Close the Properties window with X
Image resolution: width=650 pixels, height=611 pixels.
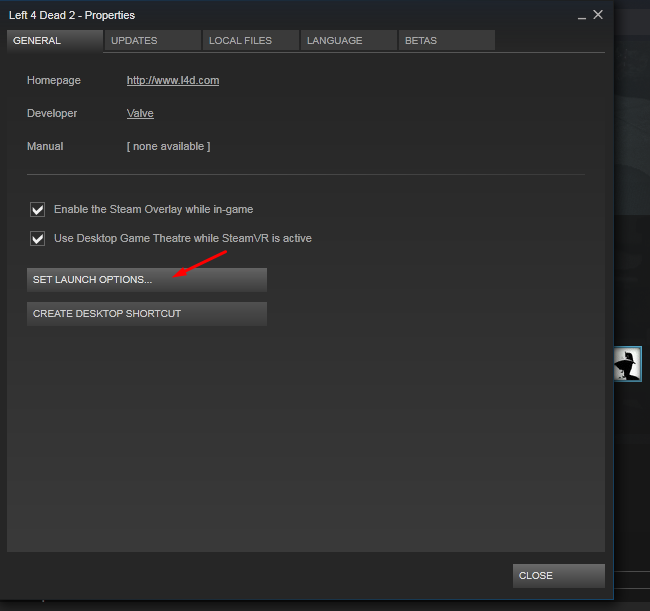598,15
